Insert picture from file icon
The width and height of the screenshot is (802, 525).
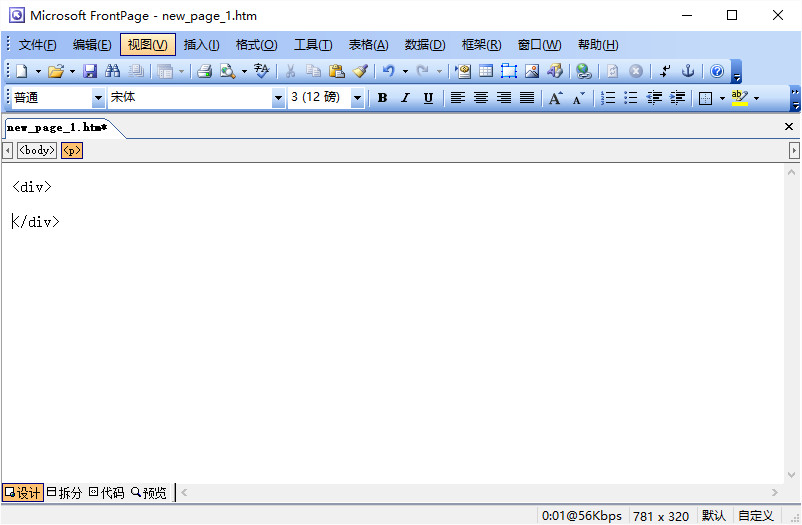(x=532, y=71)
